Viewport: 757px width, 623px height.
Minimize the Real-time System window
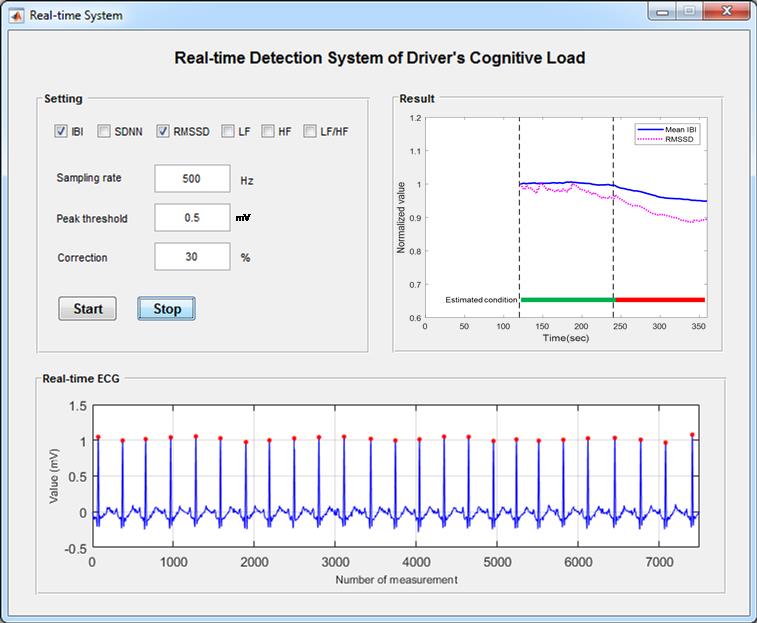662,12
